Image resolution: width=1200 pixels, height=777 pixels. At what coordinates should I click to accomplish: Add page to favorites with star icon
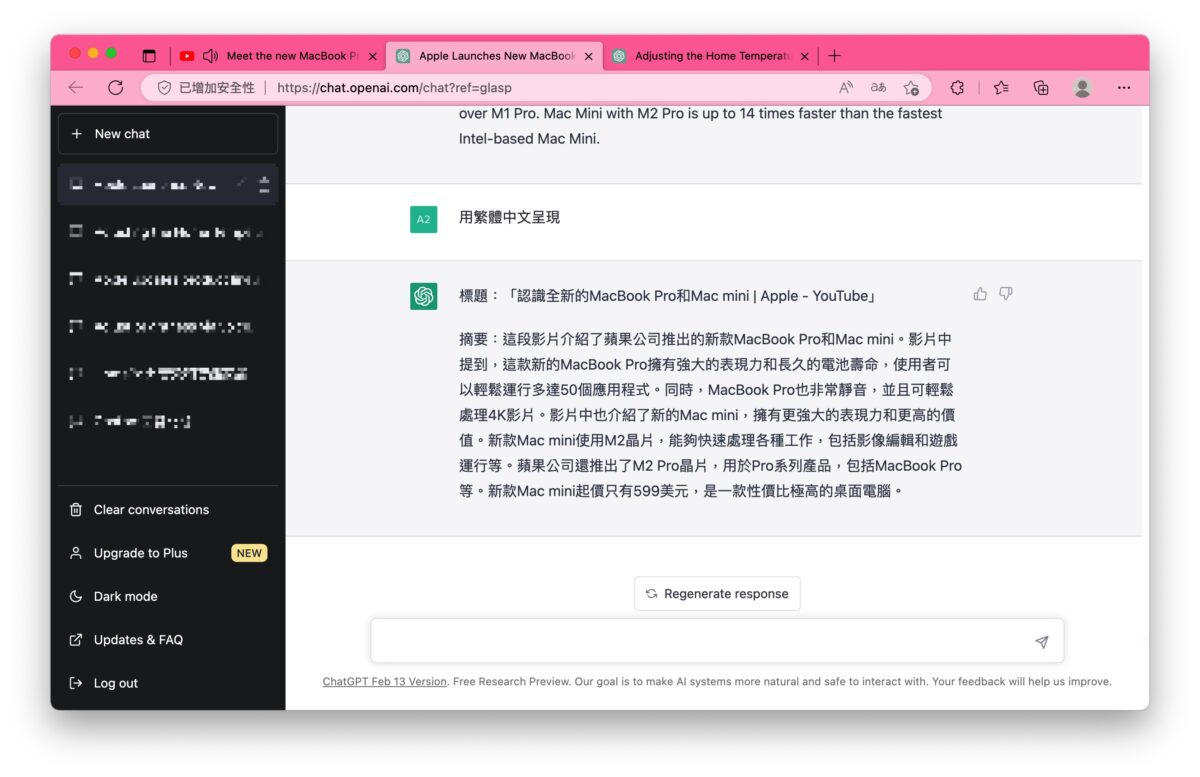coord(911,88)
